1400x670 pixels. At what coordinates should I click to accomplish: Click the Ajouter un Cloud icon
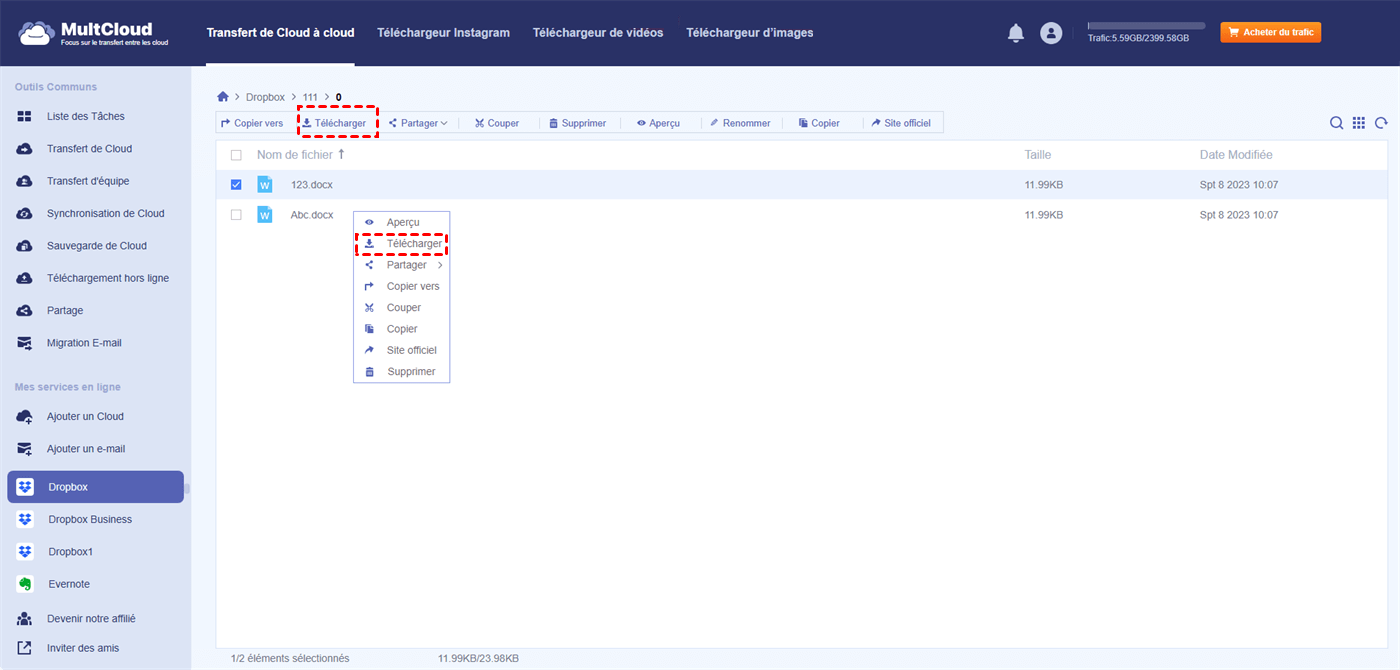(25, 416)
